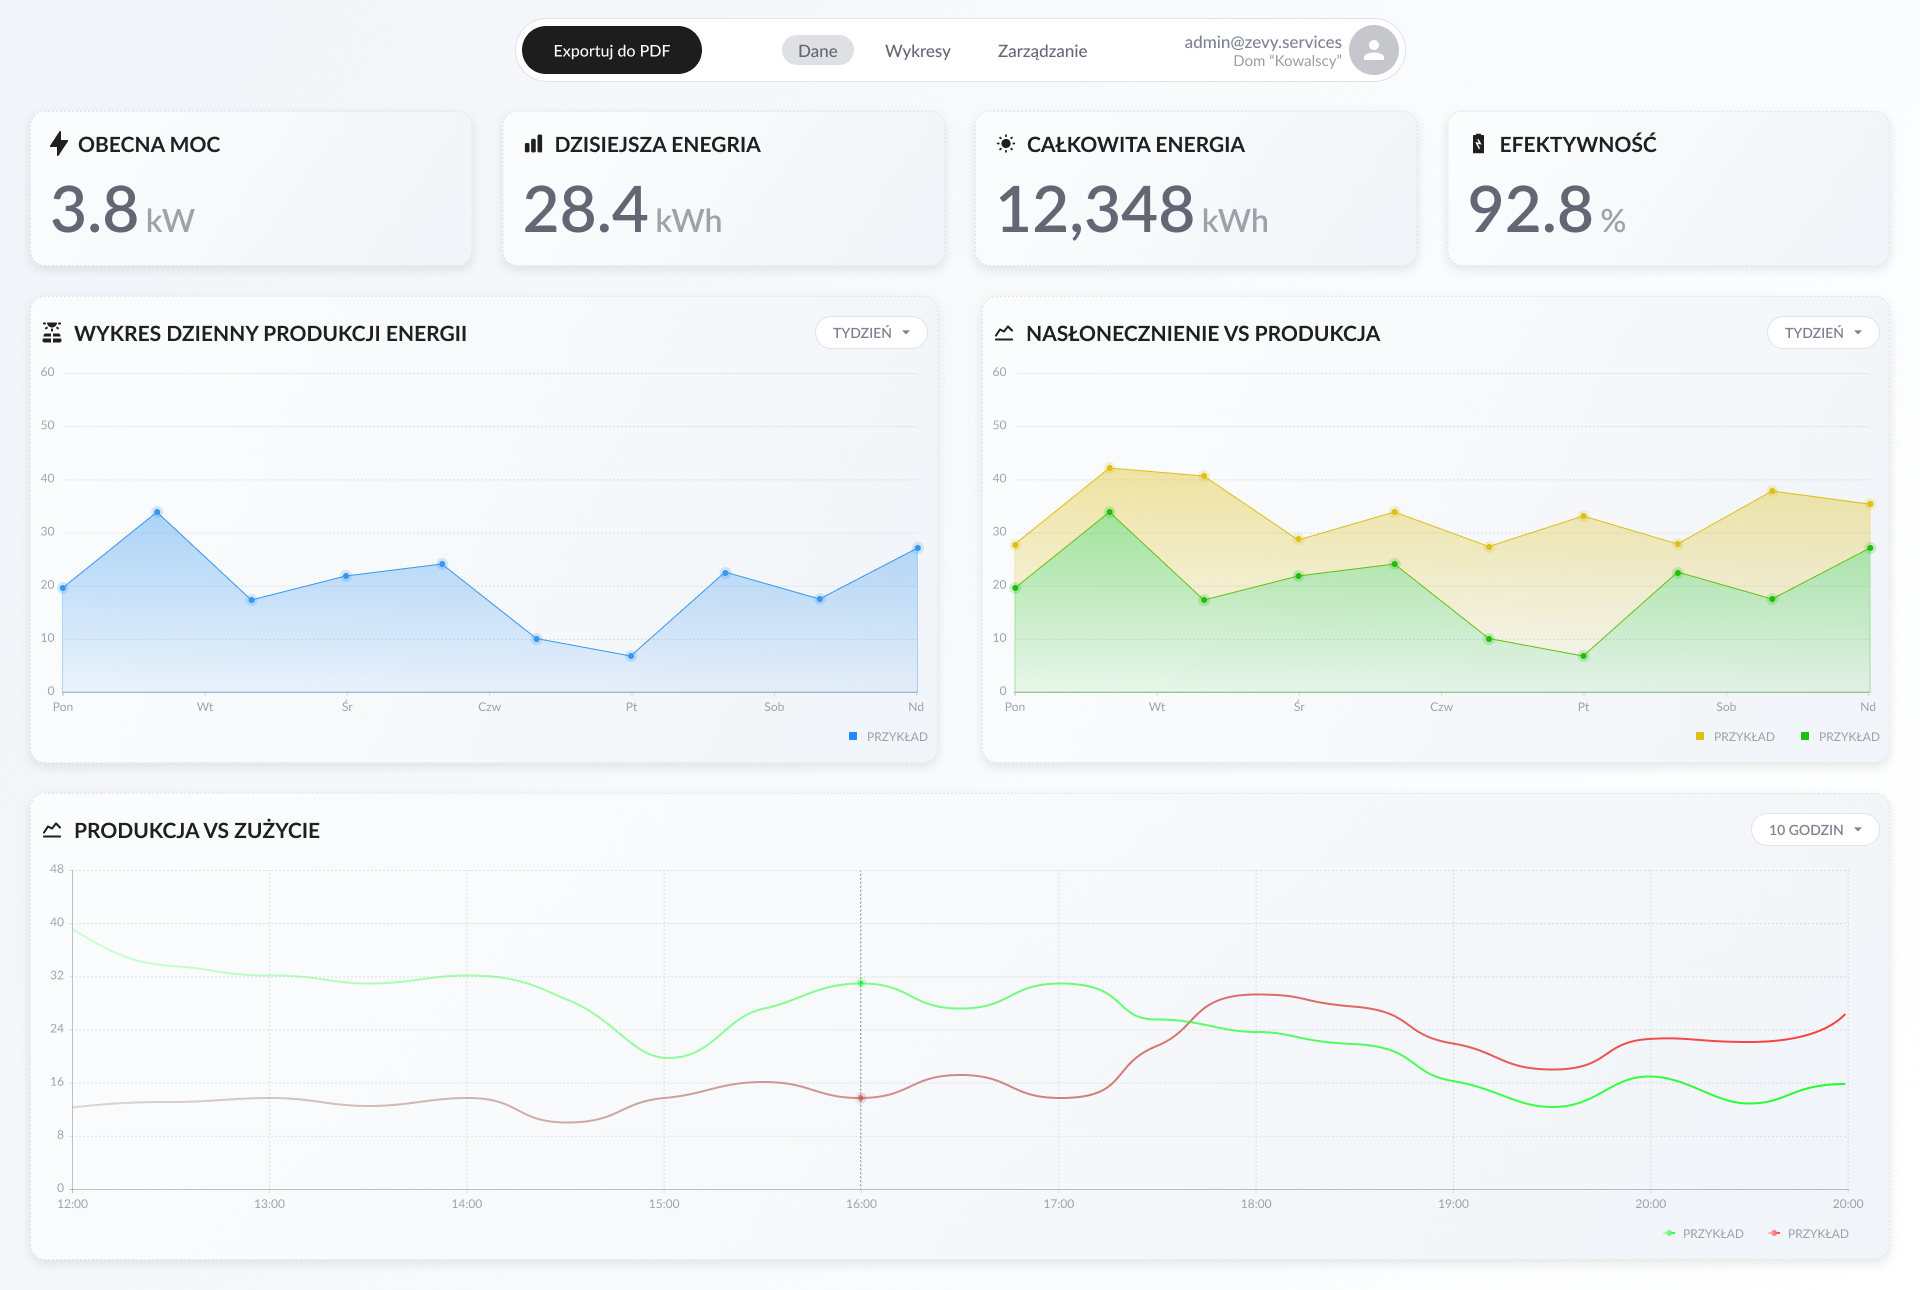Click the bar chart icon in Dzisiejsza Energia
1920x1290 pixels.
click(534, 144)
